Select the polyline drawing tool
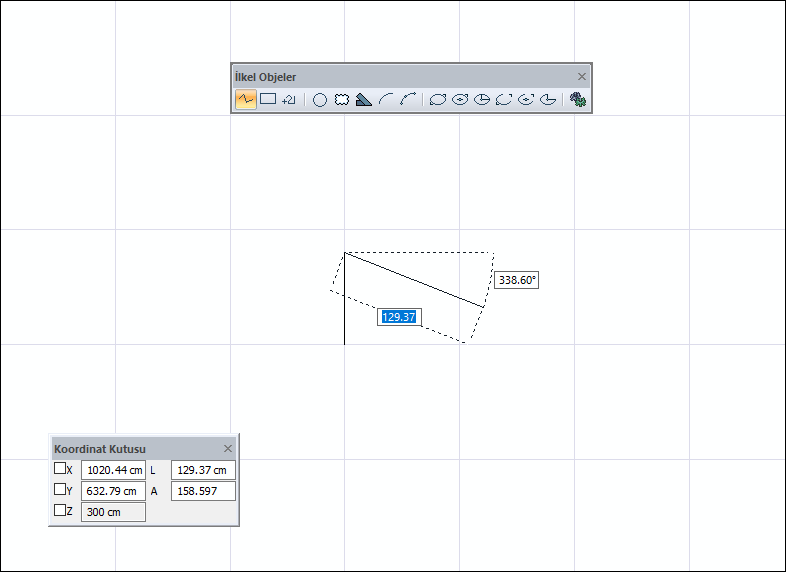The height and width of the screenshot is (572, 786). [x=245, y=99]
